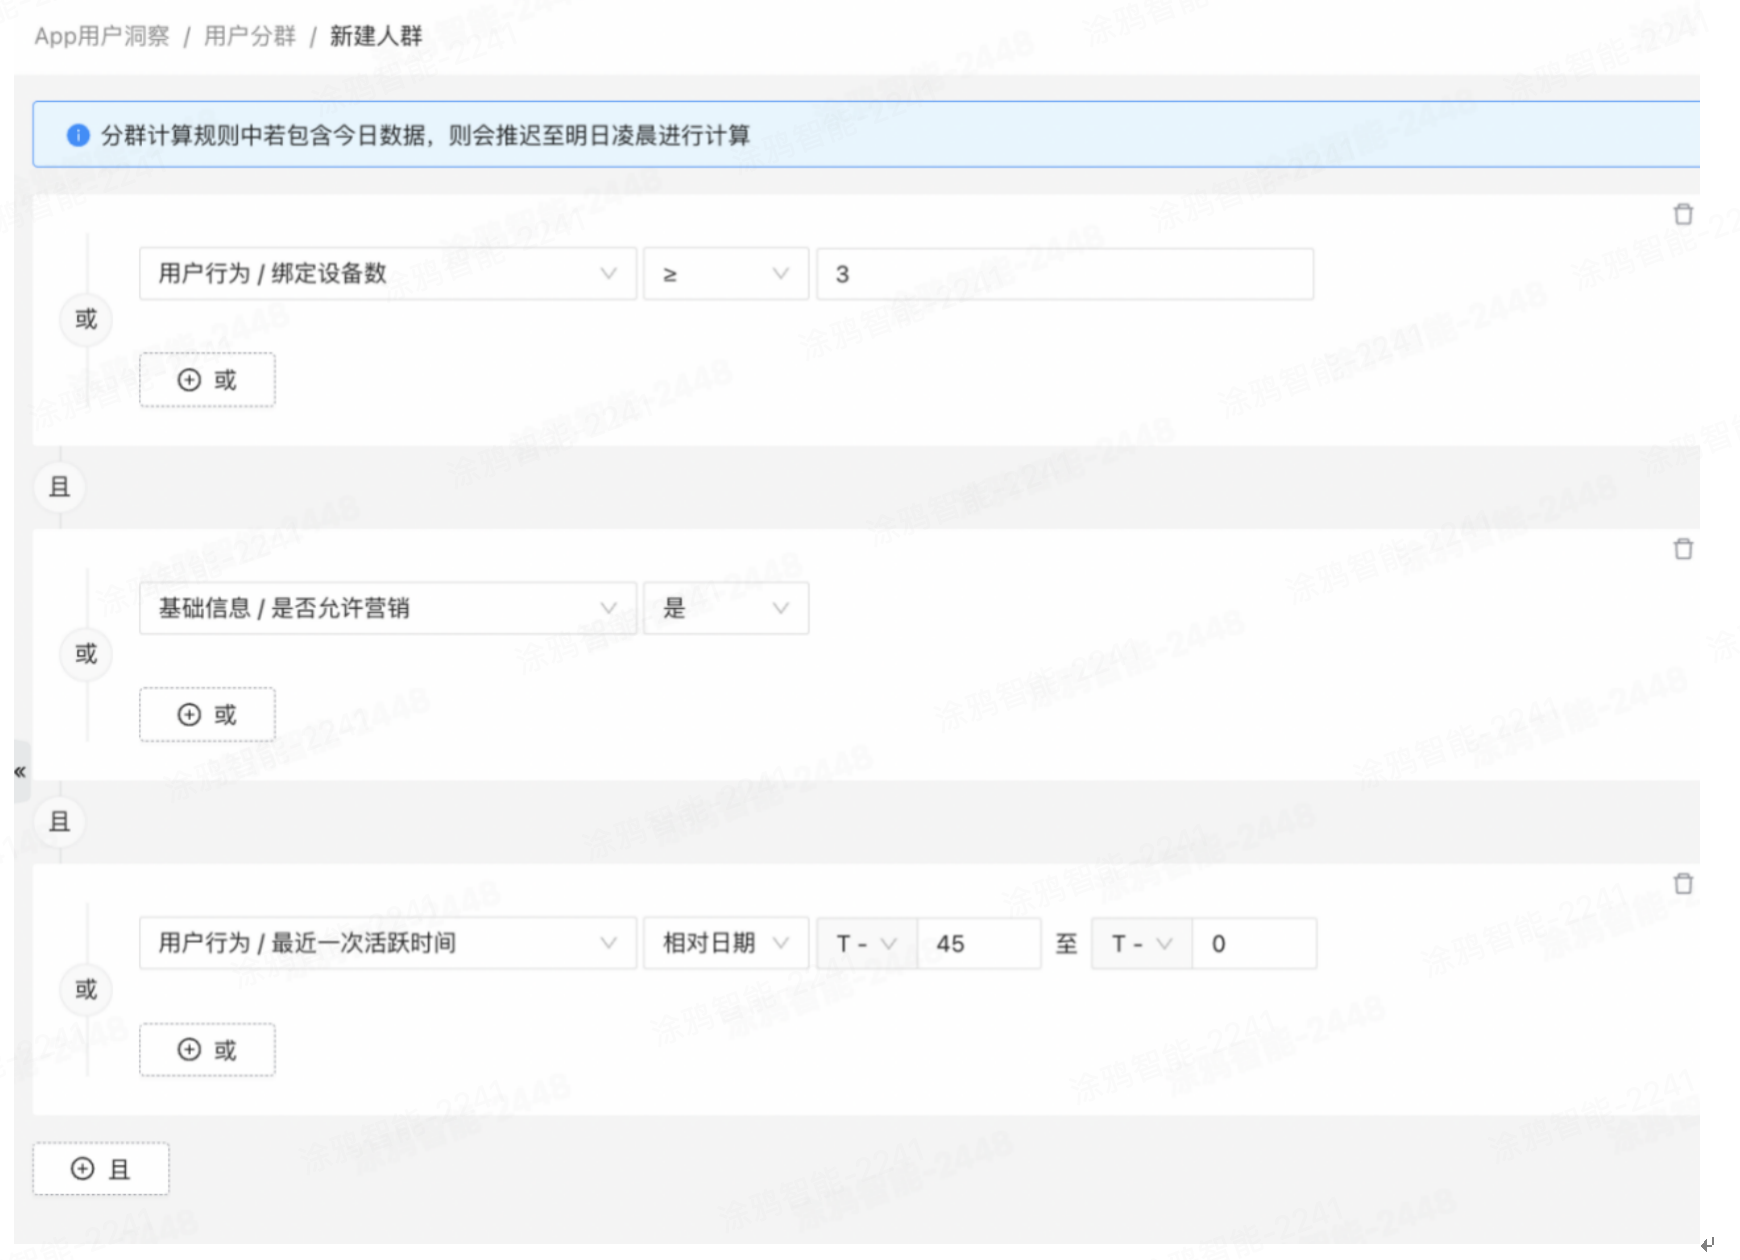This screenshot has height=1260, width=1740.
Task: Toggle the 或 operator beside 最近一次活跃时间 rule
Action: pos(86,989)
